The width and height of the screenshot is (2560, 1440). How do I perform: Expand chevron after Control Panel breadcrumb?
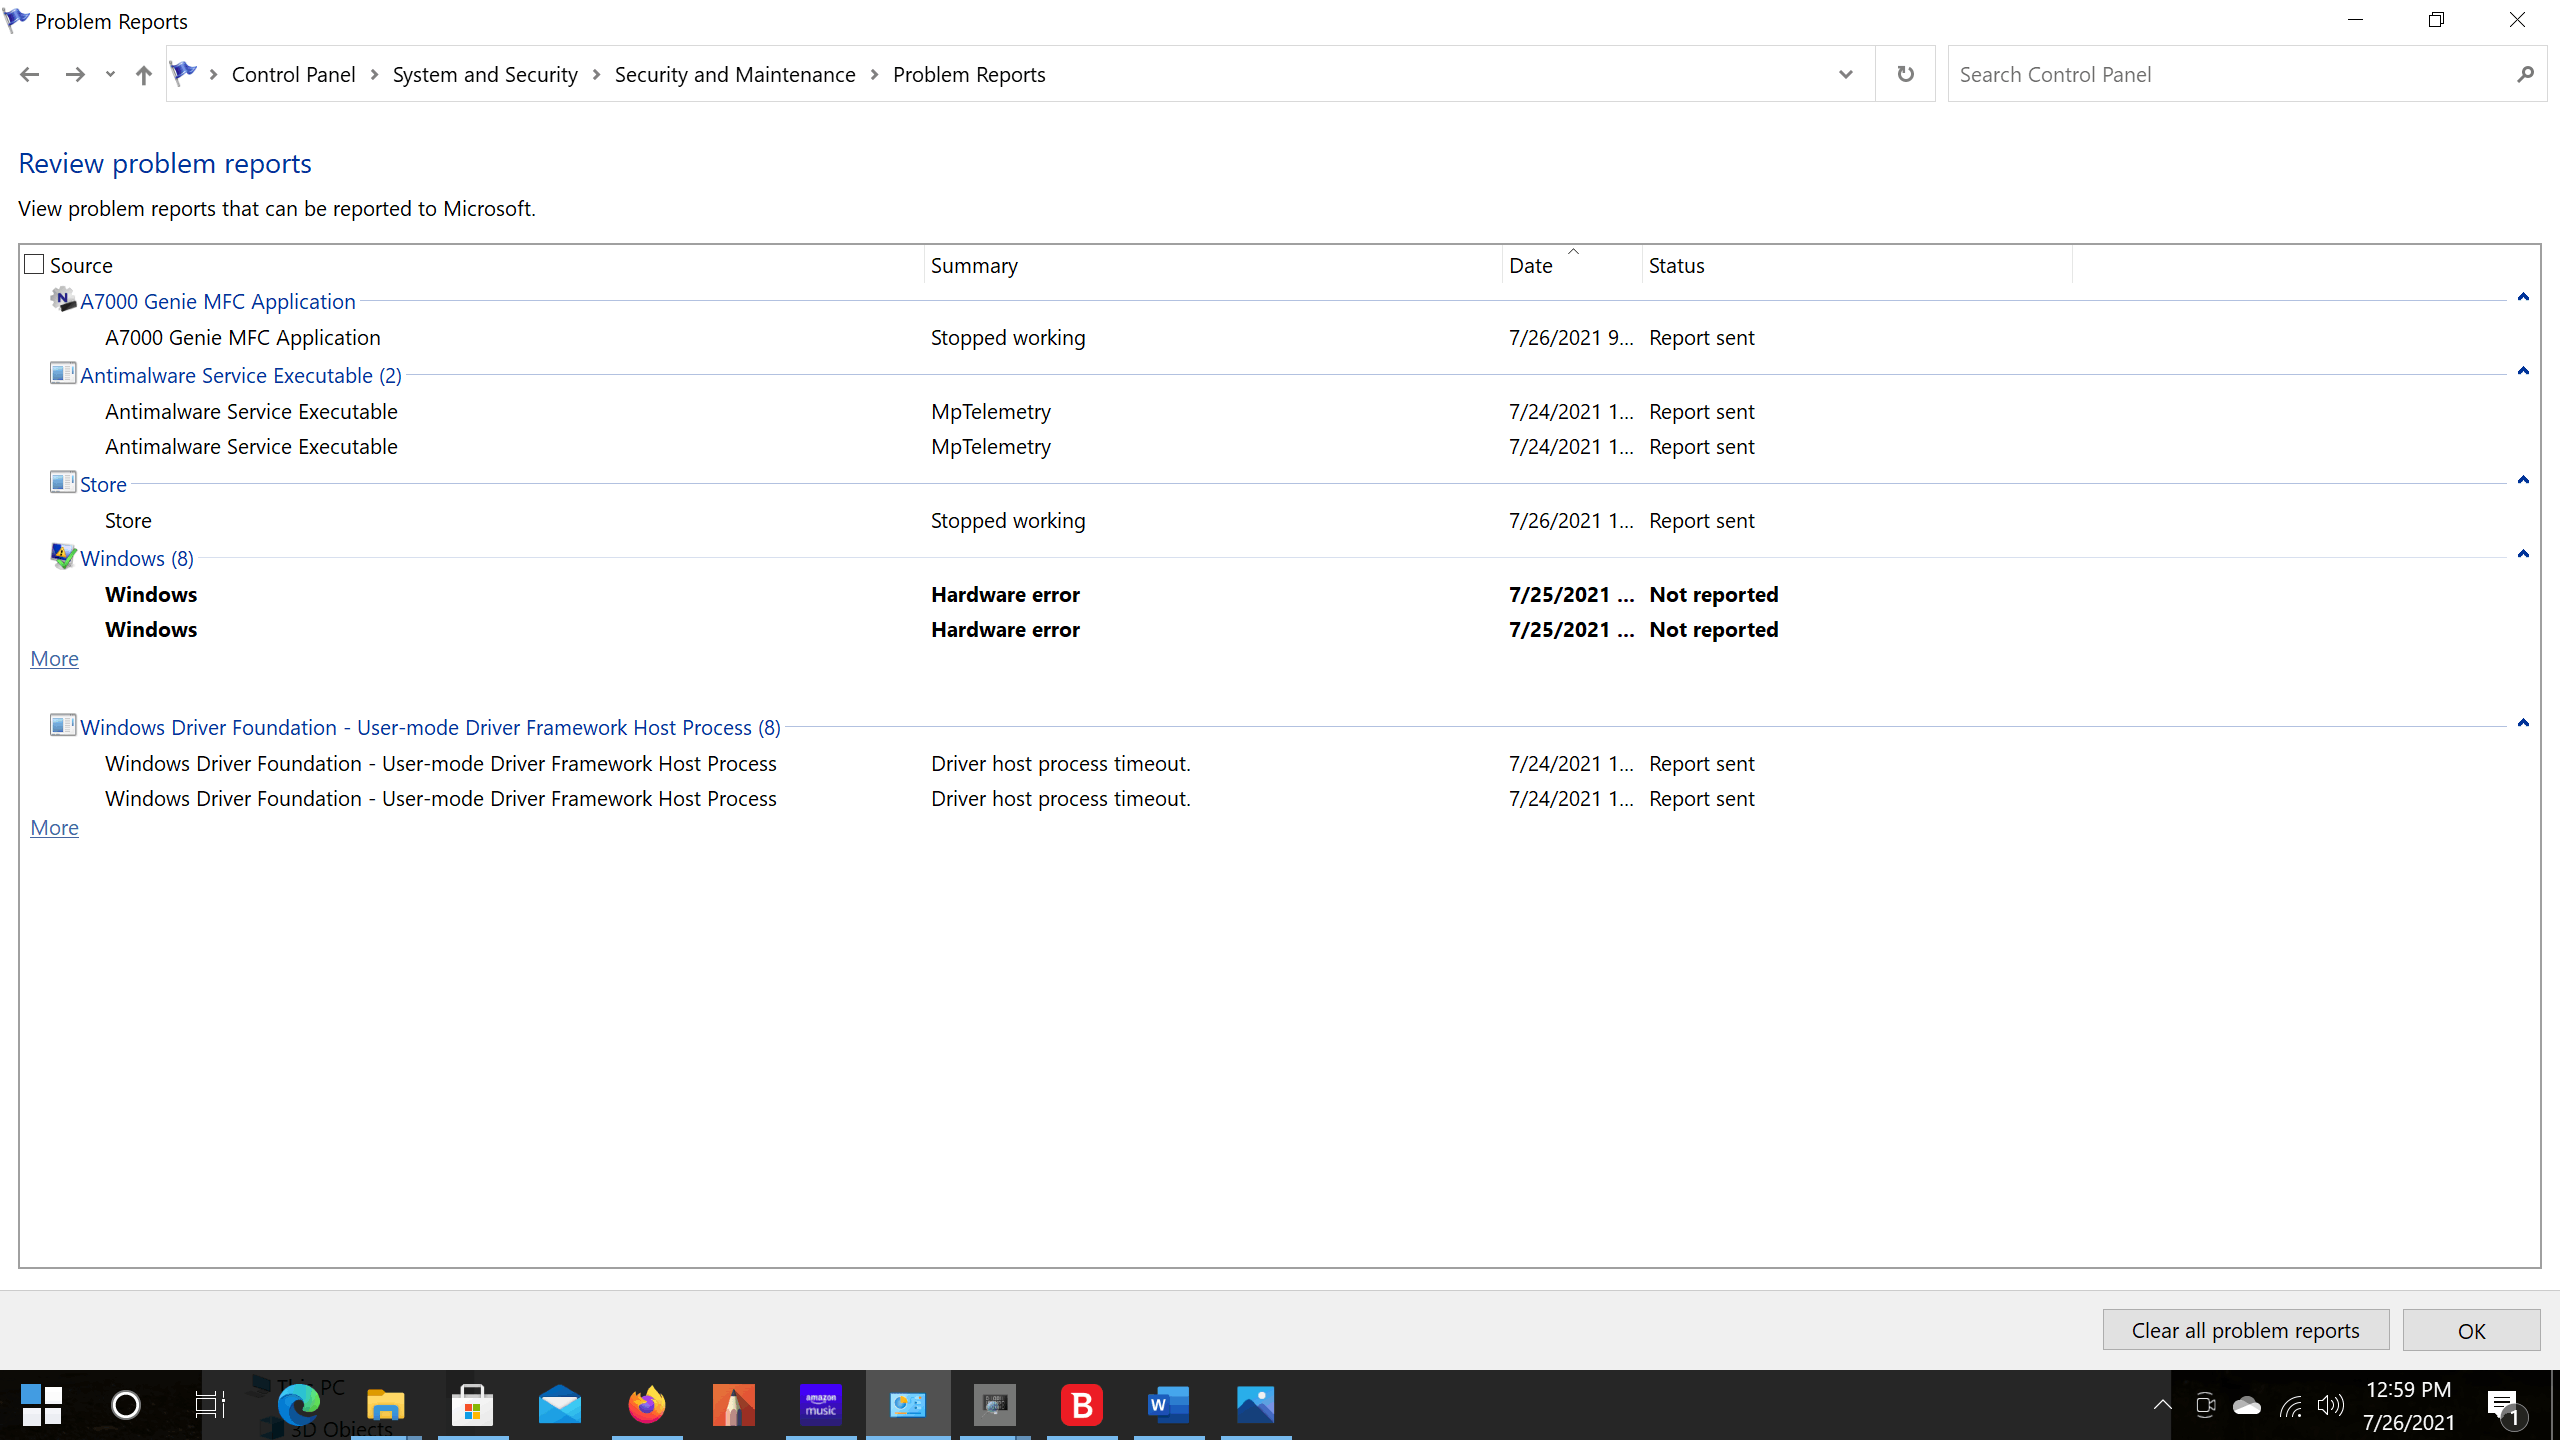[x=374, y=74]
